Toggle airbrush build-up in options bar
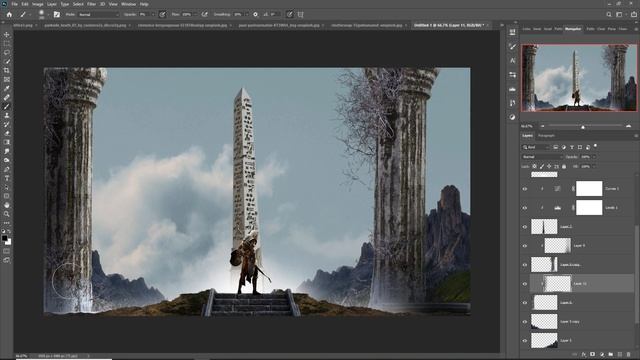 204,14
